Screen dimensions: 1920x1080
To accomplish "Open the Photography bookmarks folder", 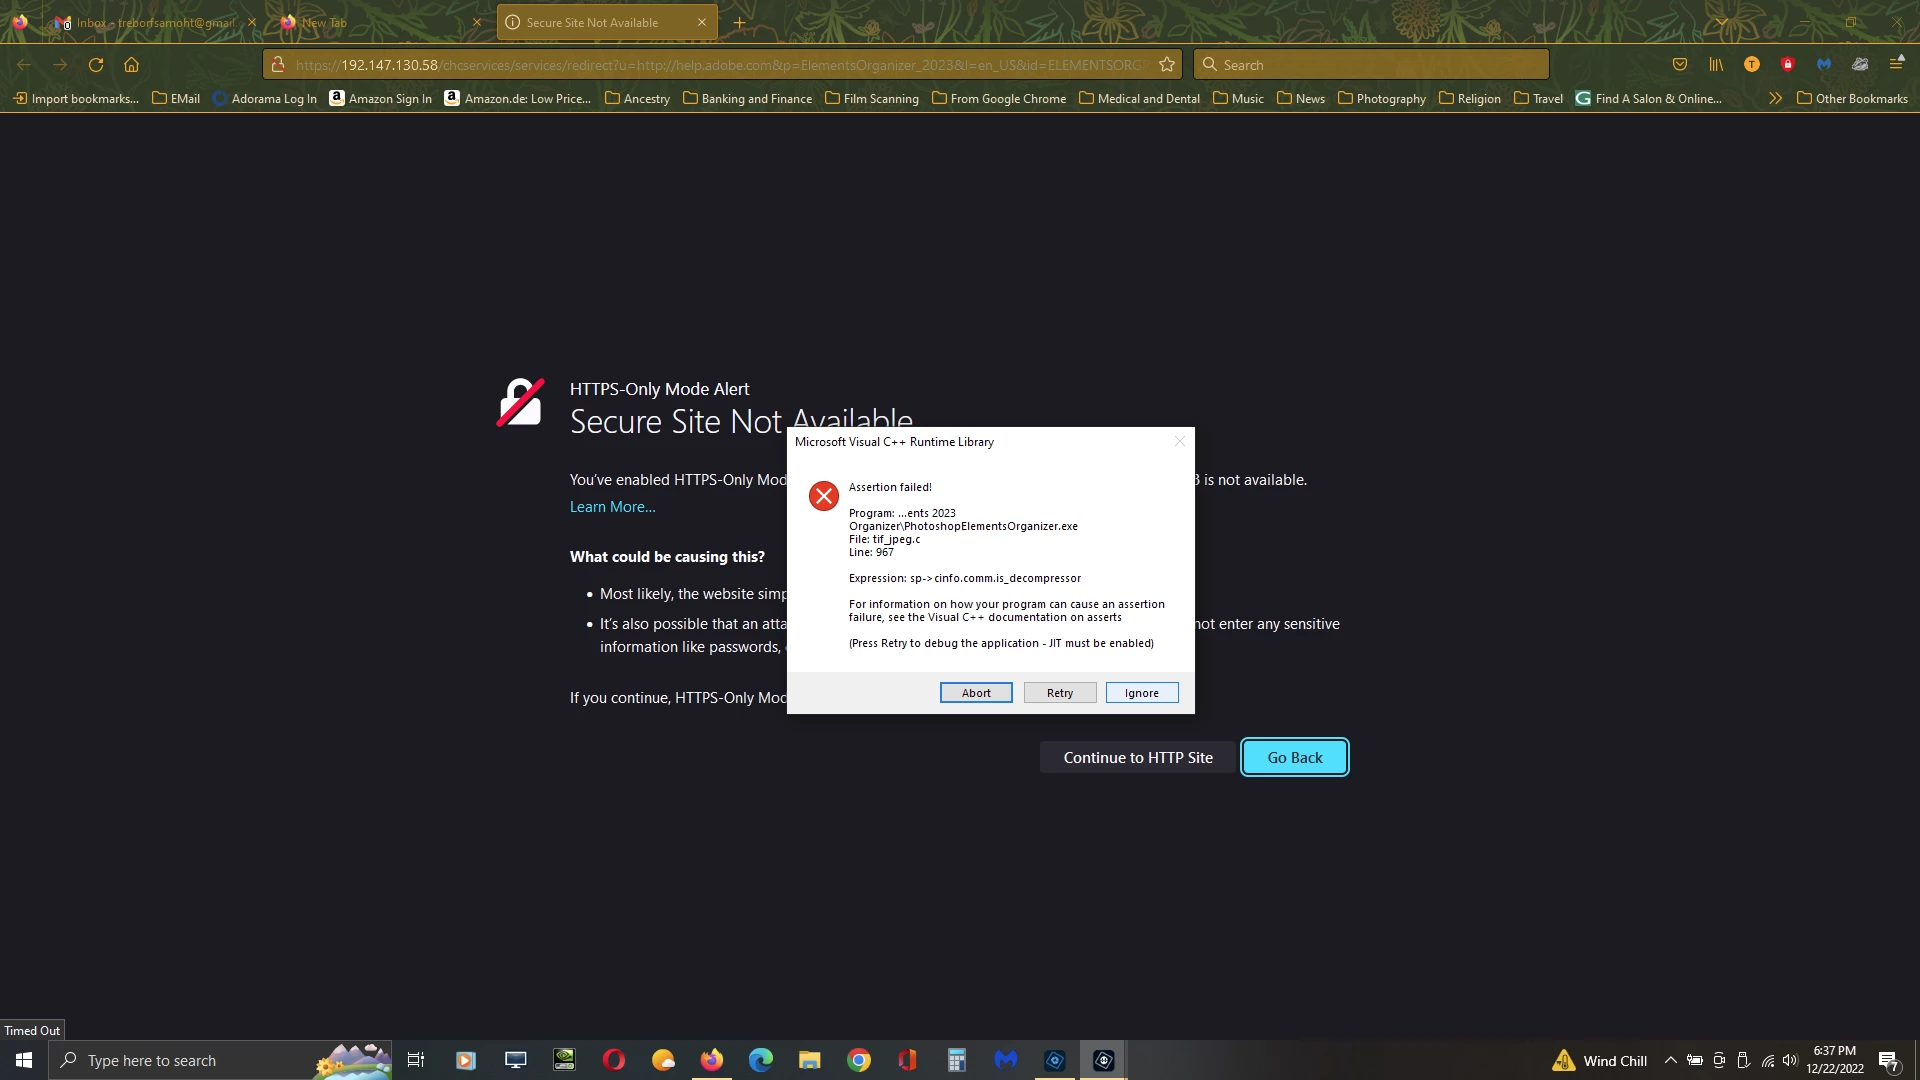I will point(1382,98).
